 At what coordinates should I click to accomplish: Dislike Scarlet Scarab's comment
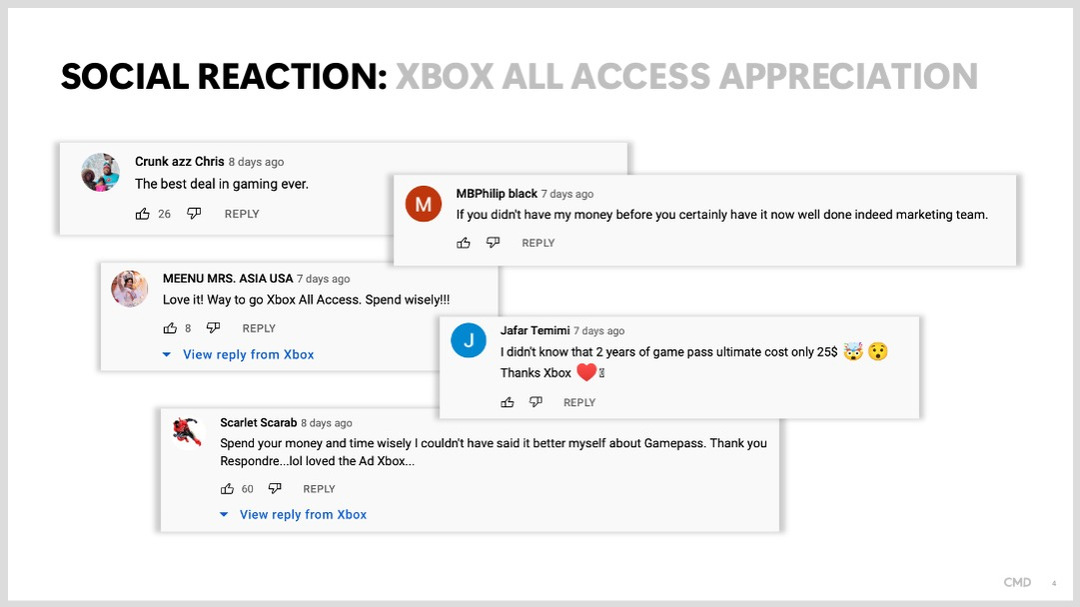[275, 488]
